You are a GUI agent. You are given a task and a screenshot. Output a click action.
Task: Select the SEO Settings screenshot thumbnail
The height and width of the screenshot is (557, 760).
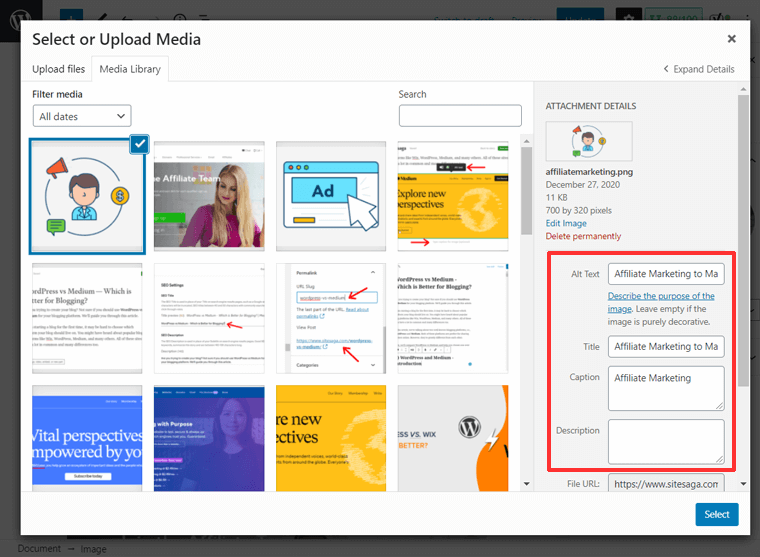tap(209, 318)
